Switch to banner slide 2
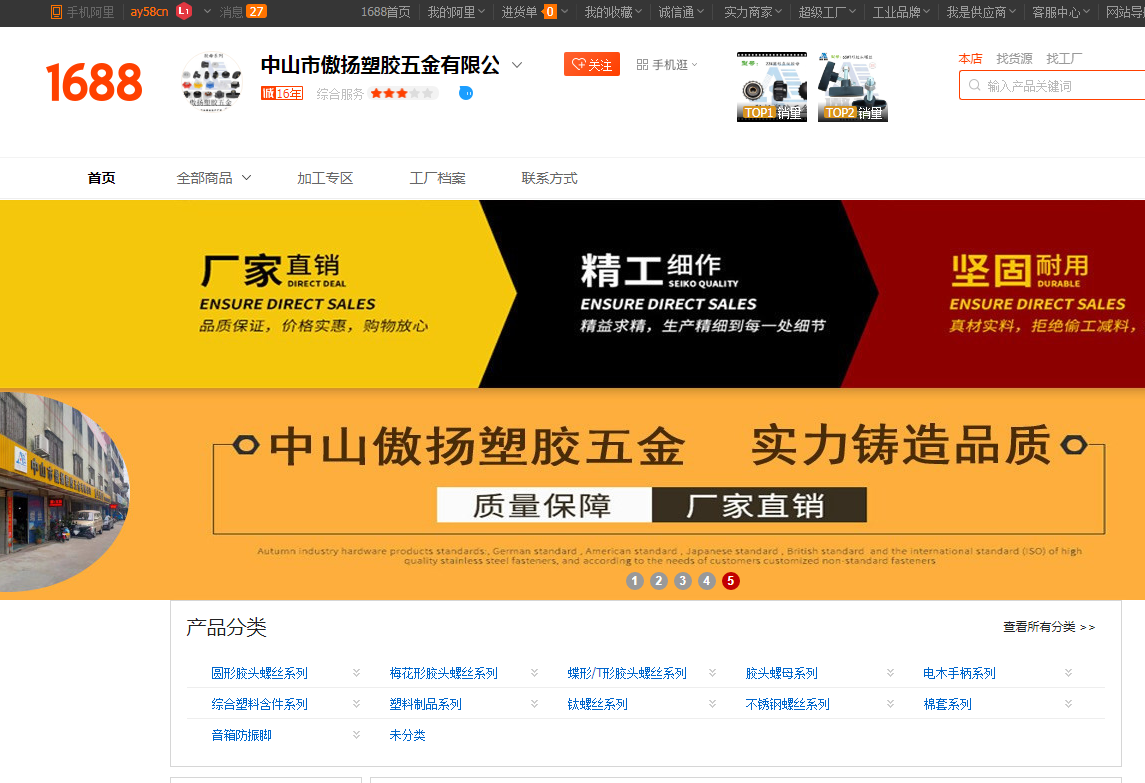The image size is (1145, 783). click(x=659, y=581)
